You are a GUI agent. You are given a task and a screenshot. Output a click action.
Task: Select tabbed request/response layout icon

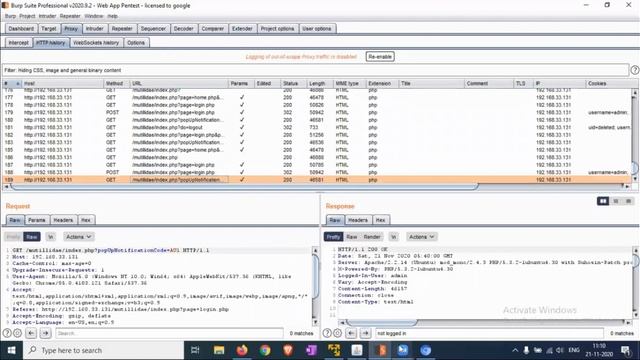point(629,201)
